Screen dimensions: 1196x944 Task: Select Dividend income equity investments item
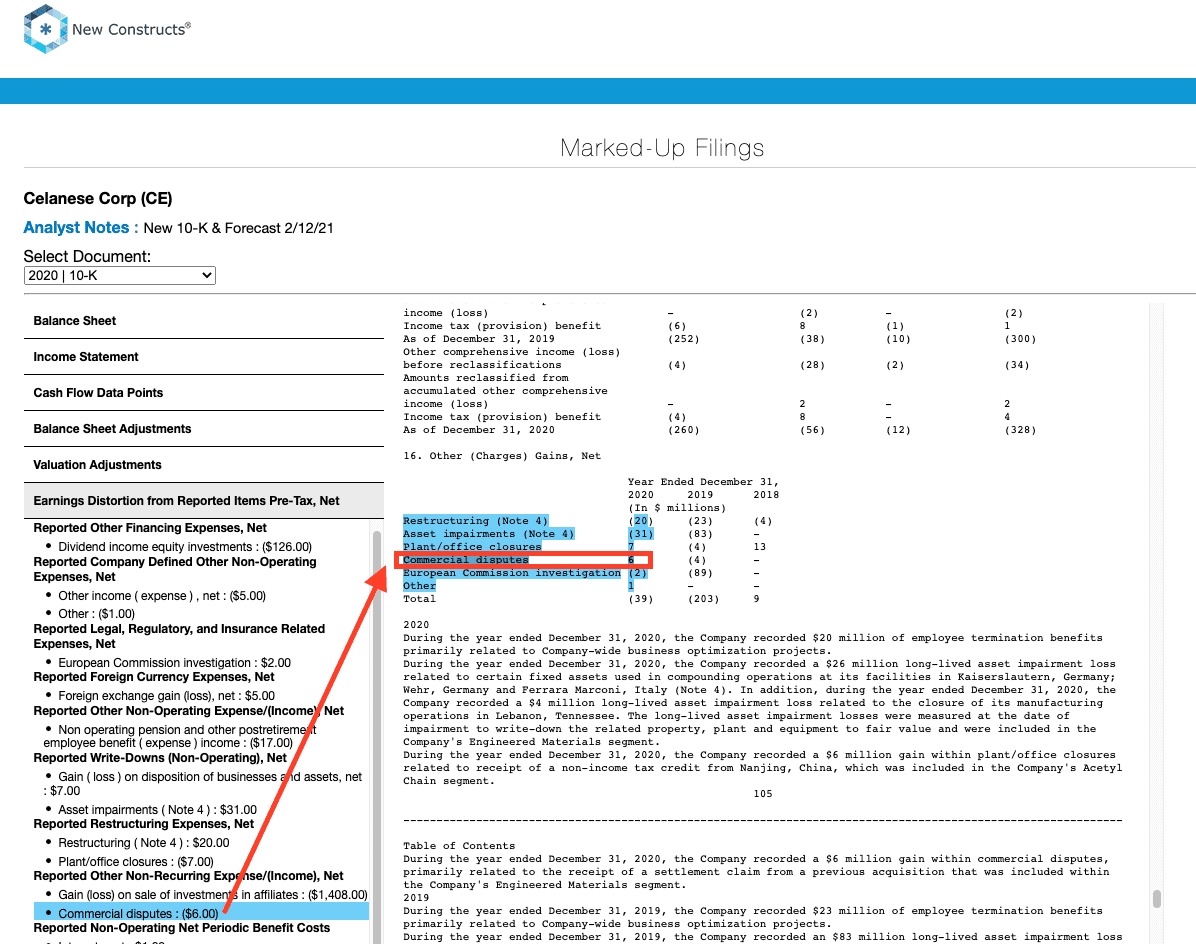185,547
